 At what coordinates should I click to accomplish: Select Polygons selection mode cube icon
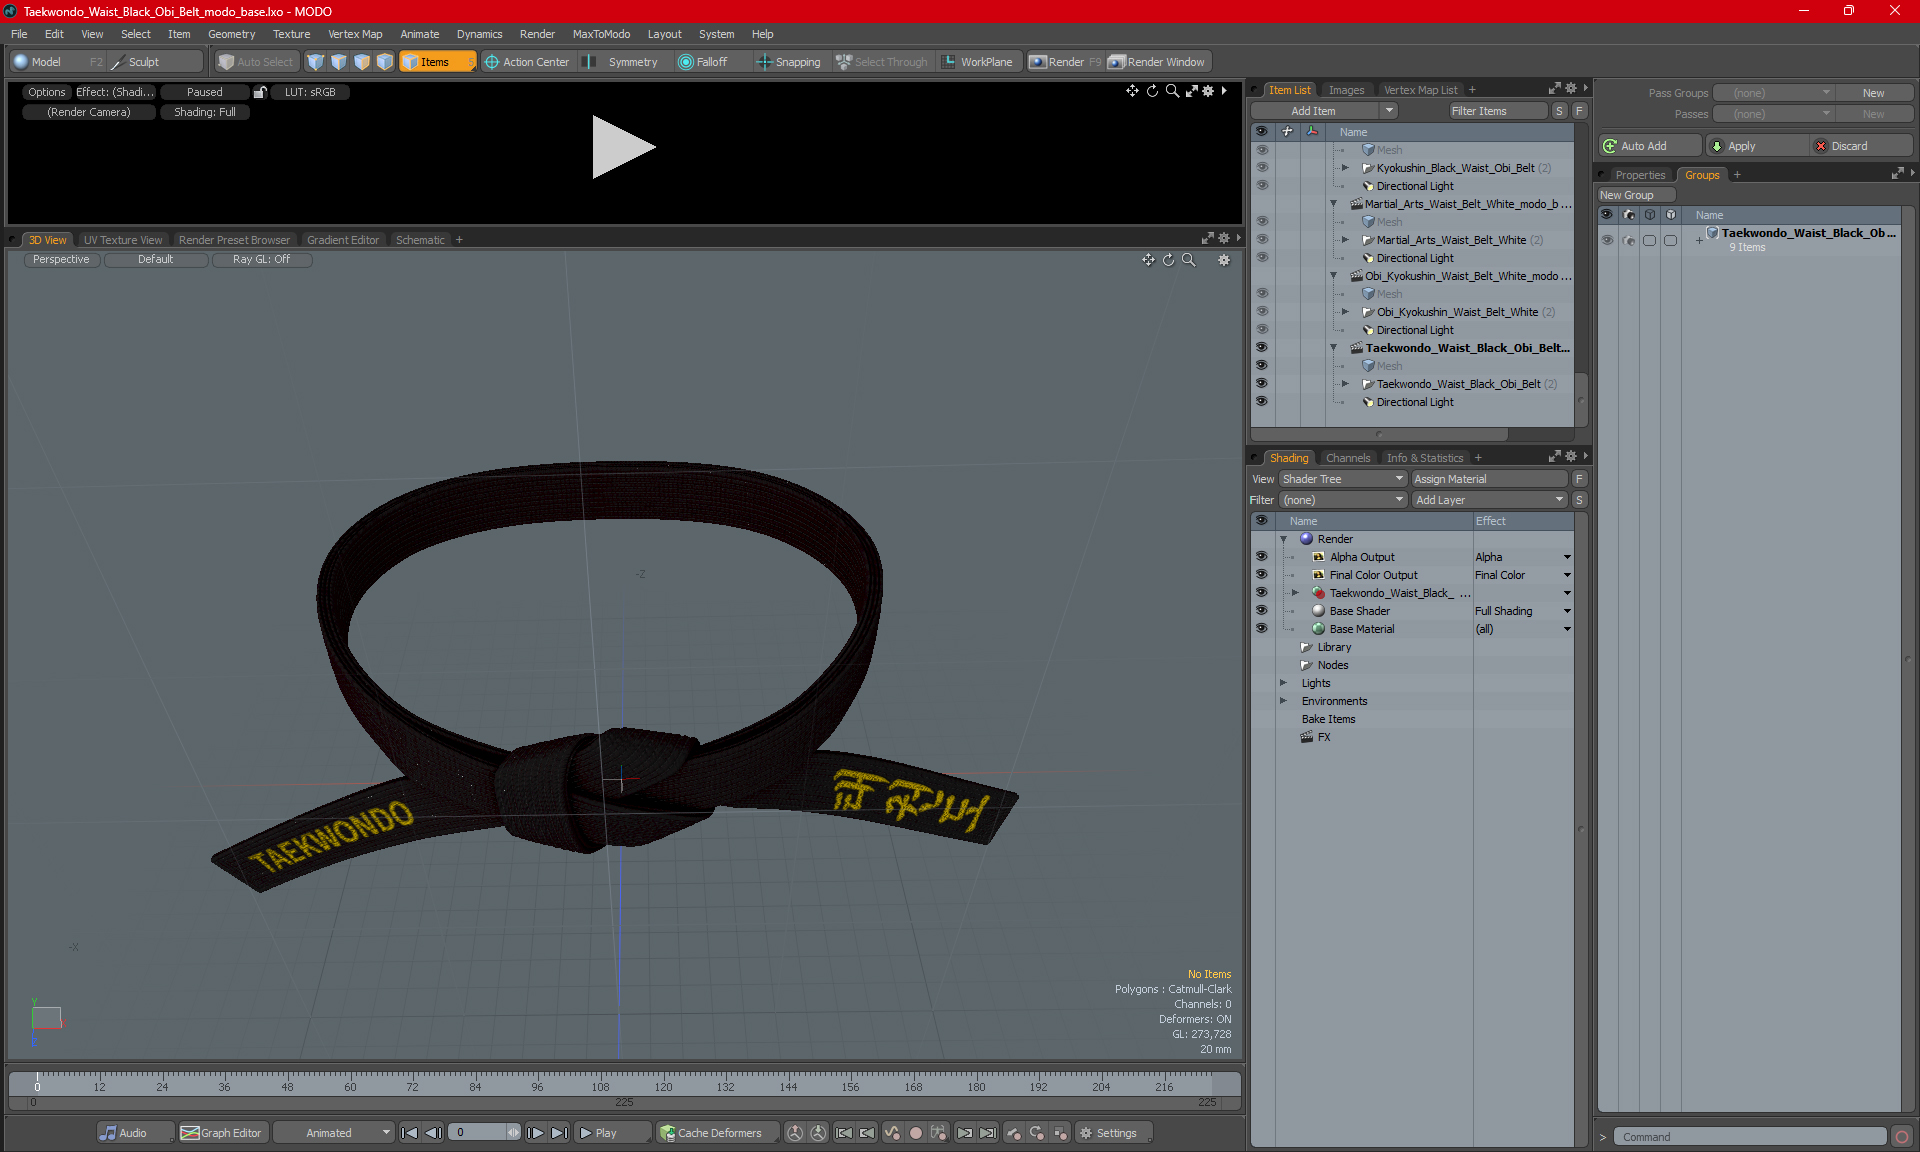362,62
